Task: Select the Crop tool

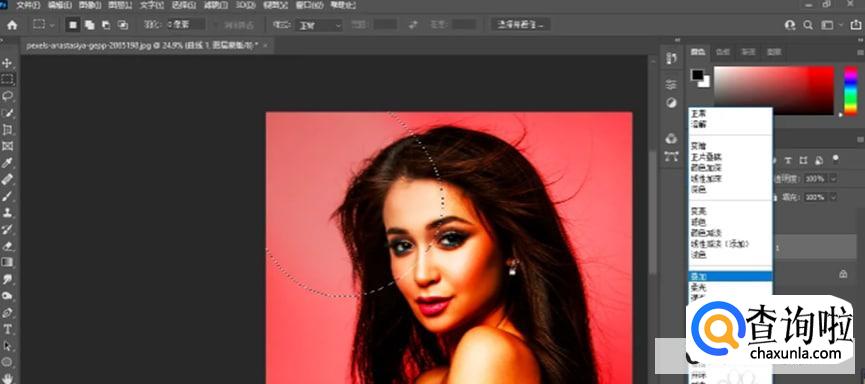Action: pos(7,130)
